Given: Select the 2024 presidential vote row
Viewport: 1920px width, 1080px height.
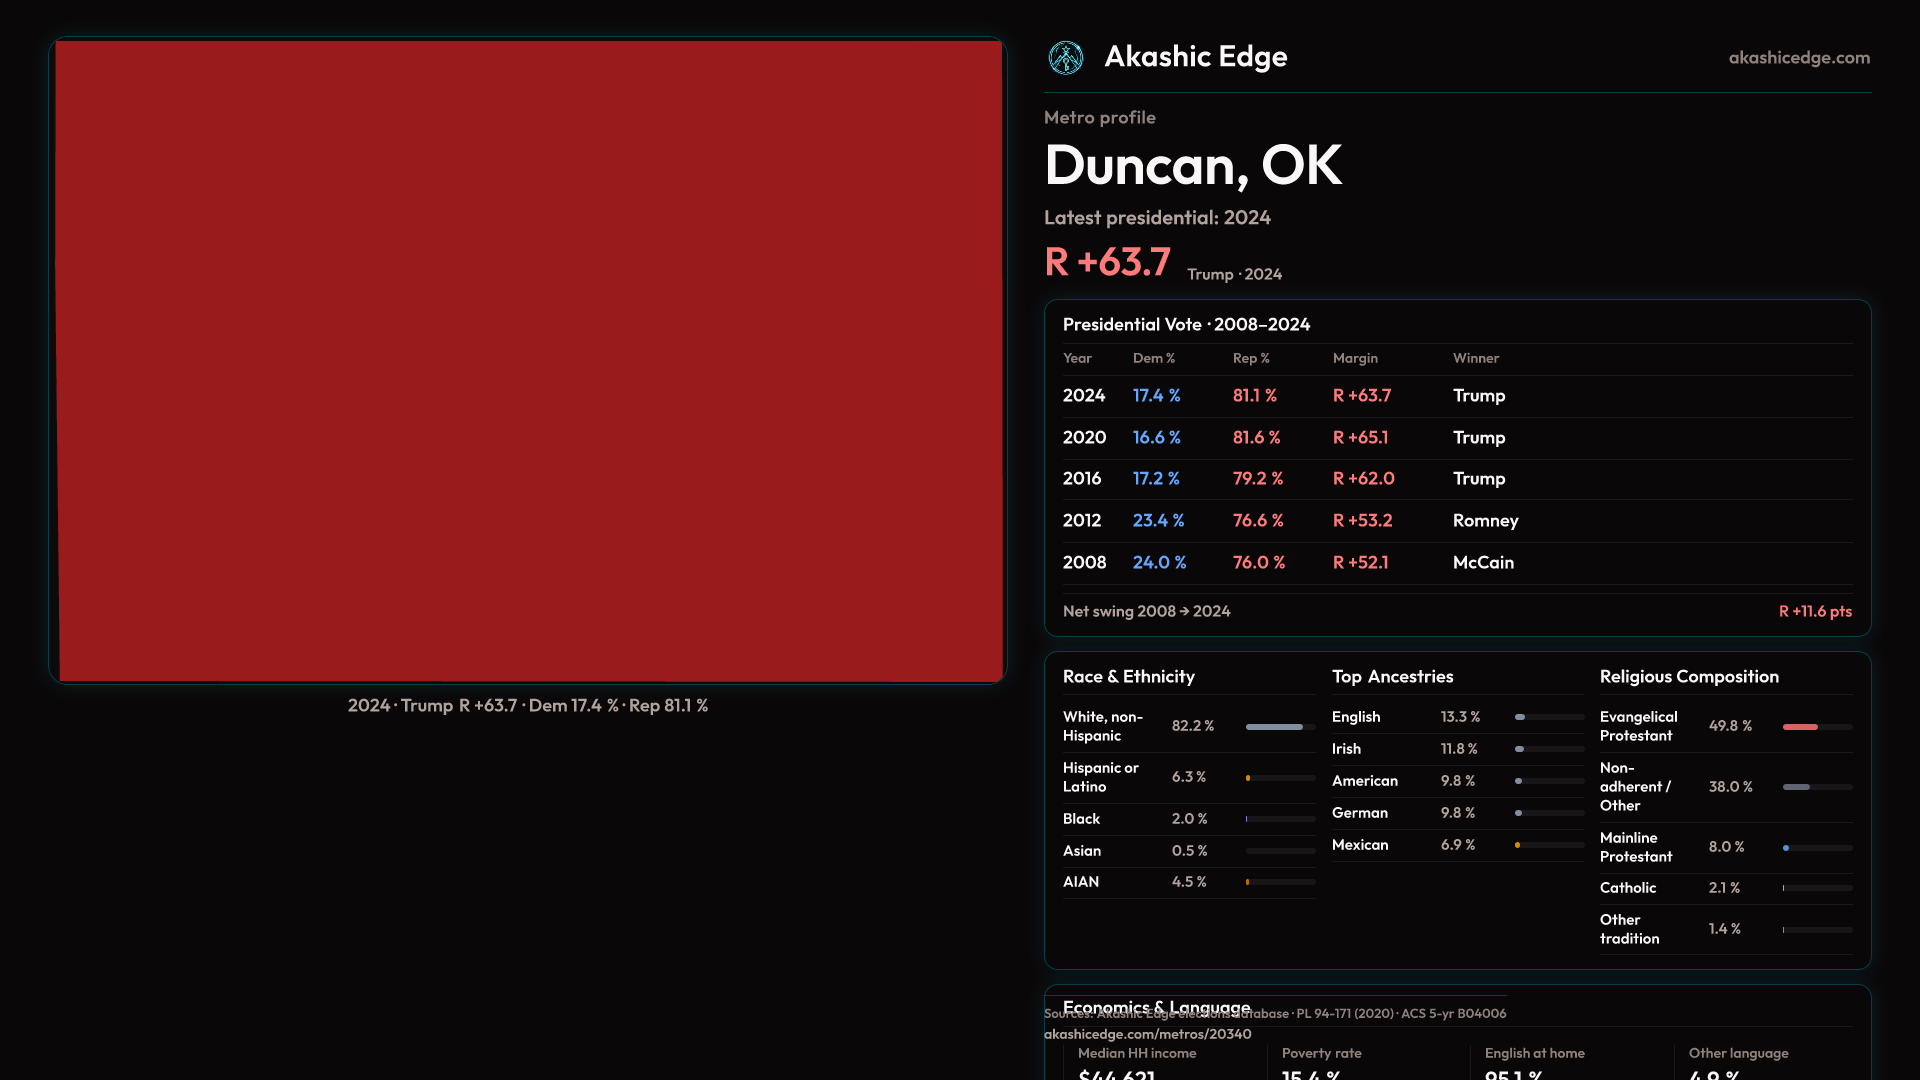Looking at the screenshot, I should (x=1084, y=396).
